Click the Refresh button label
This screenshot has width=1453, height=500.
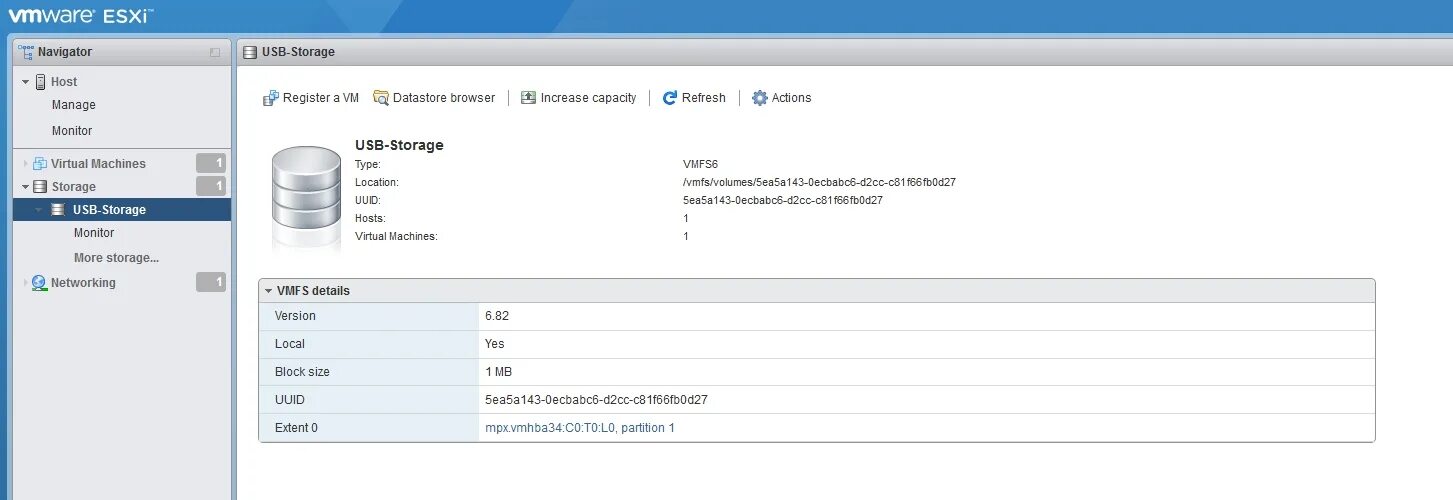704,98
